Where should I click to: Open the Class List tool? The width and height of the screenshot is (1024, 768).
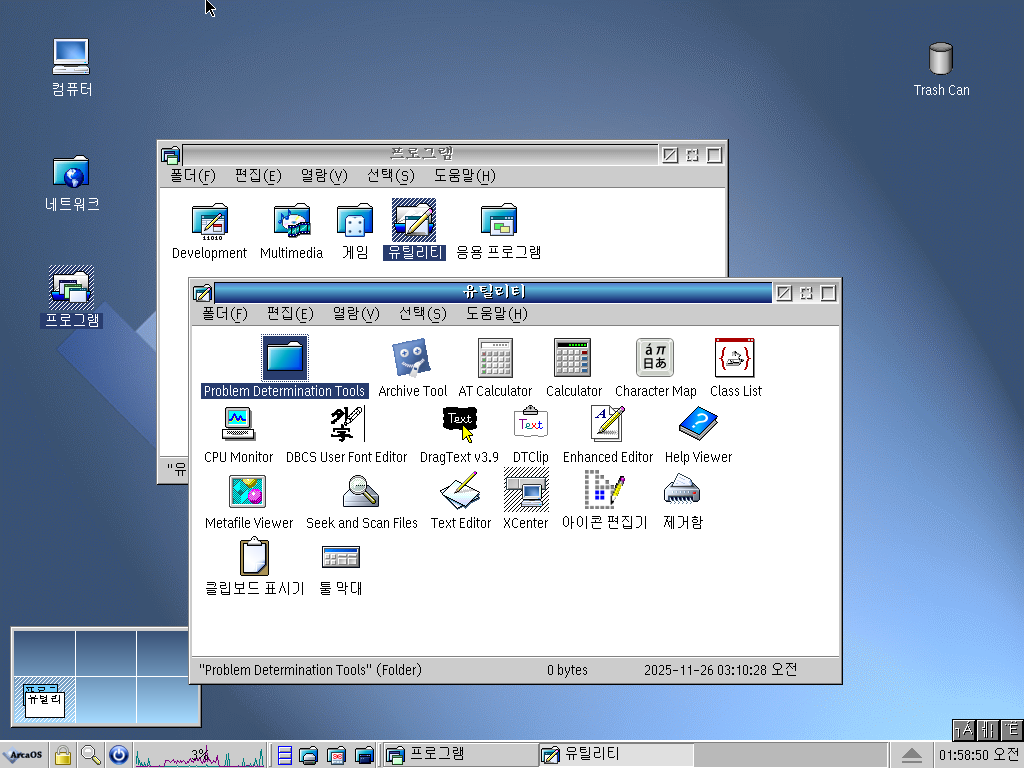click(735, 358)
